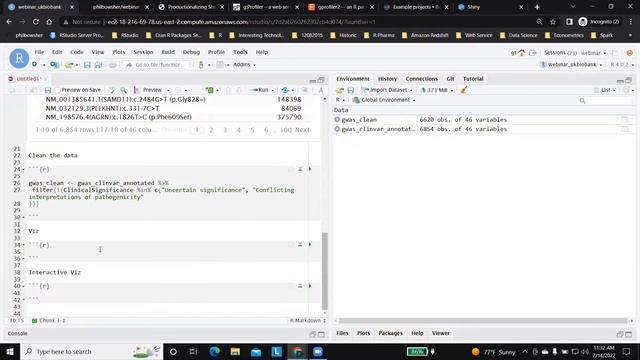Viewport: 640px width, 360px height.
Task: Switch to Connections tab
Action: (421, 79)
